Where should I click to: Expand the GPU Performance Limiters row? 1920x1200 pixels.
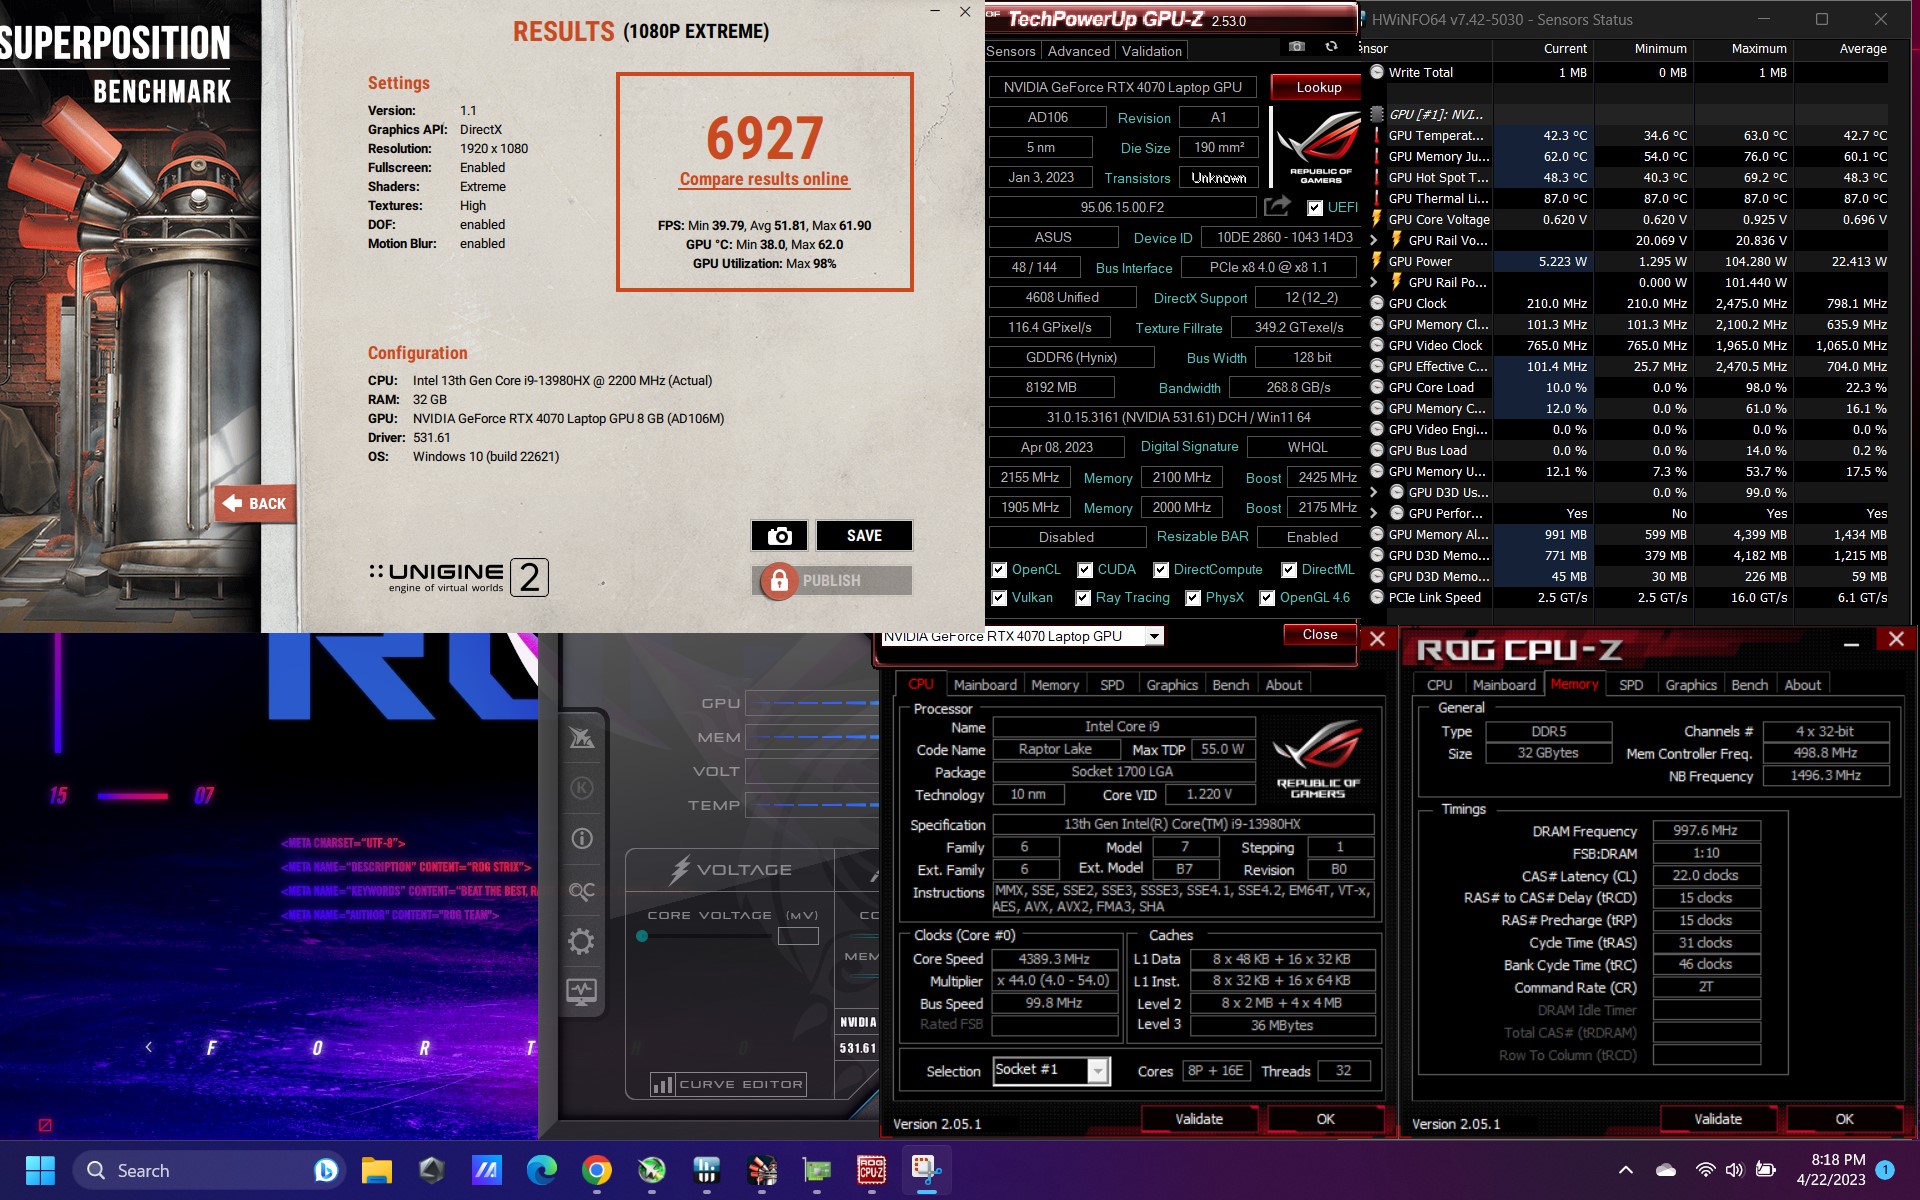point(1374,513)
